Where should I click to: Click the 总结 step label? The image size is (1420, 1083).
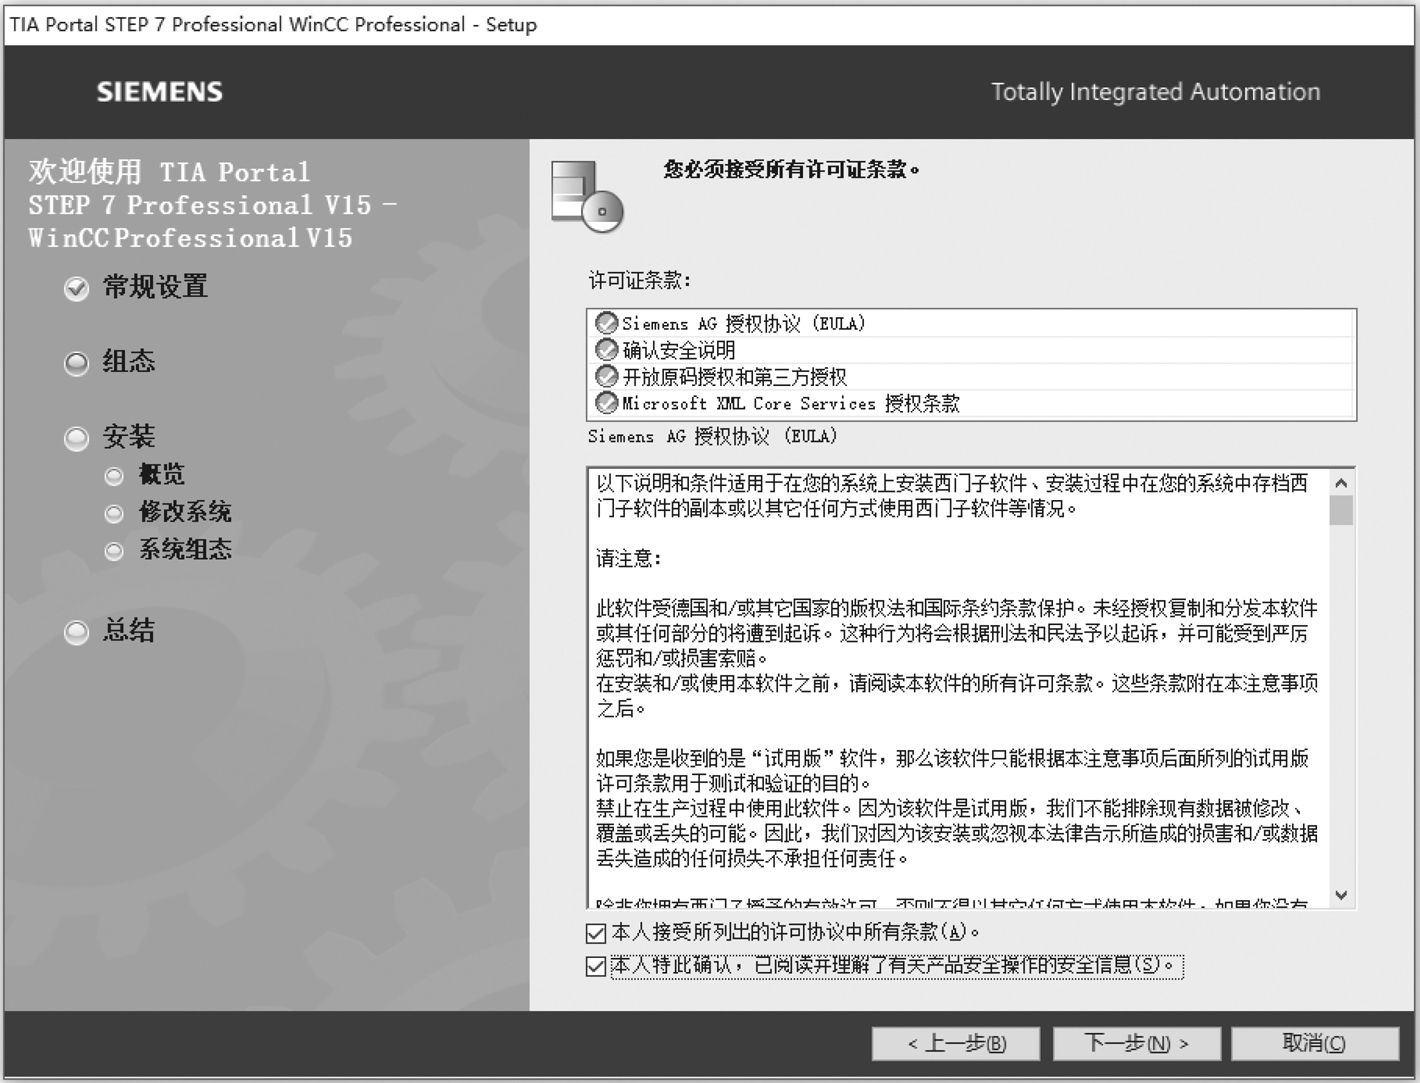pos(129,630)
